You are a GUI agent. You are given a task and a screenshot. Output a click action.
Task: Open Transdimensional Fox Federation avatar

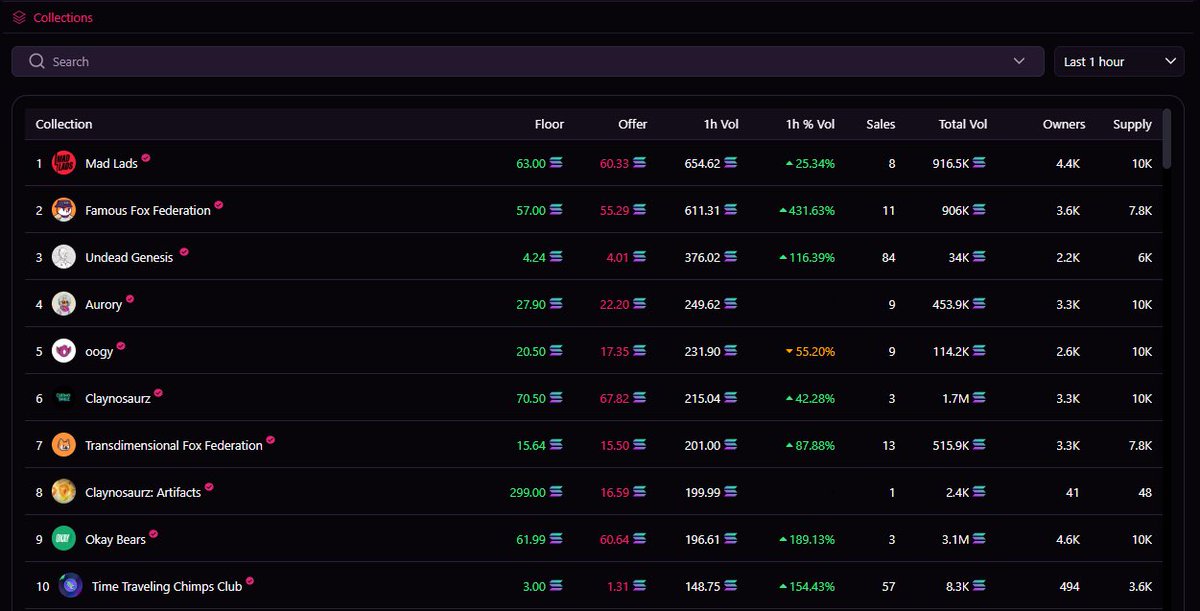[x=64, y=445]
